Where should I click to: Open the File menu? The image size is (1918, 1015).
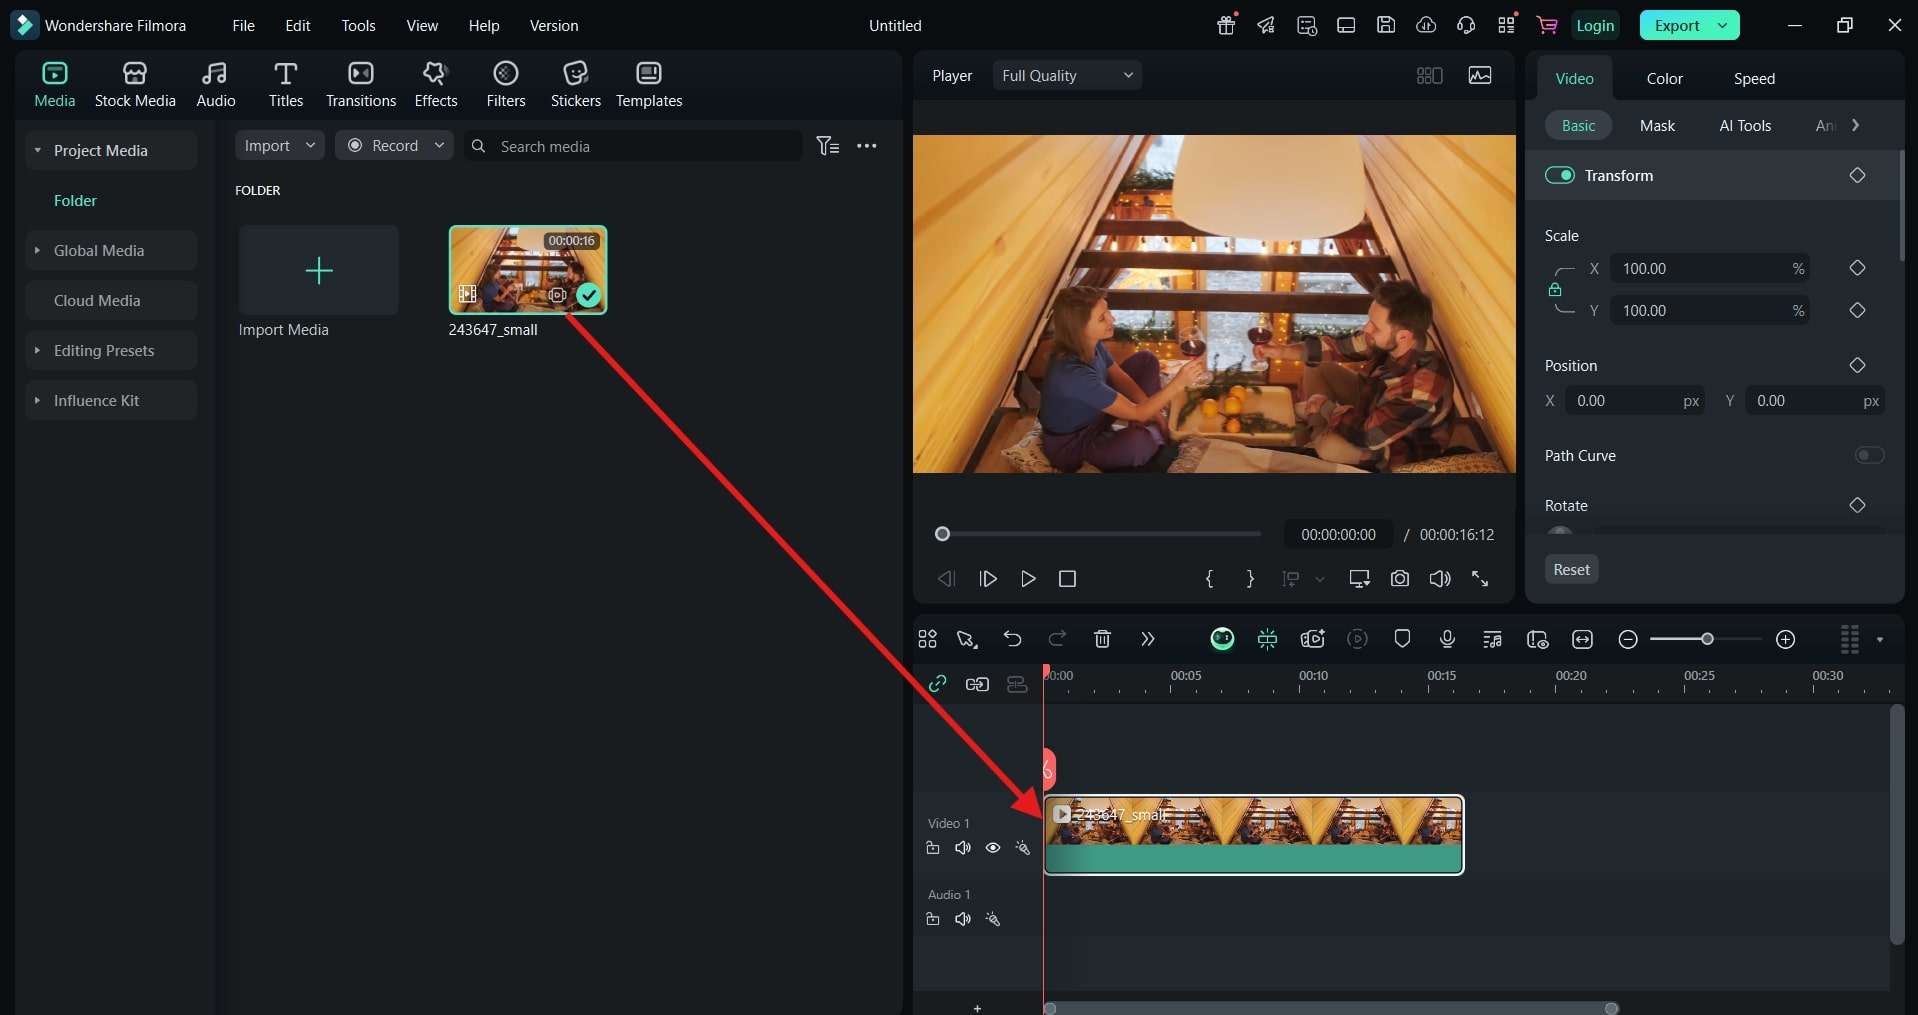click(243, 25)
